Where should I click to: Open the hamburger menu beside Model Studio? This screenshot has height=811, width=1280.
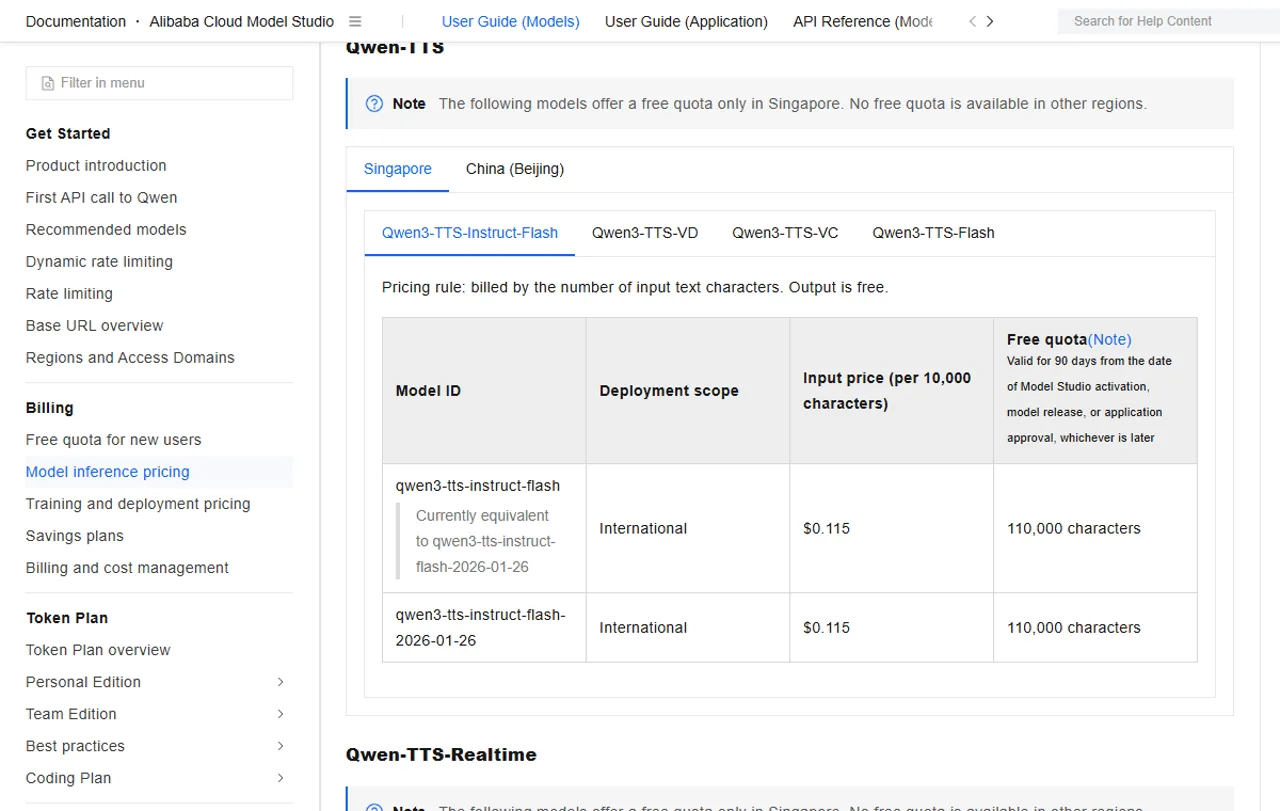tap(355, 21)
